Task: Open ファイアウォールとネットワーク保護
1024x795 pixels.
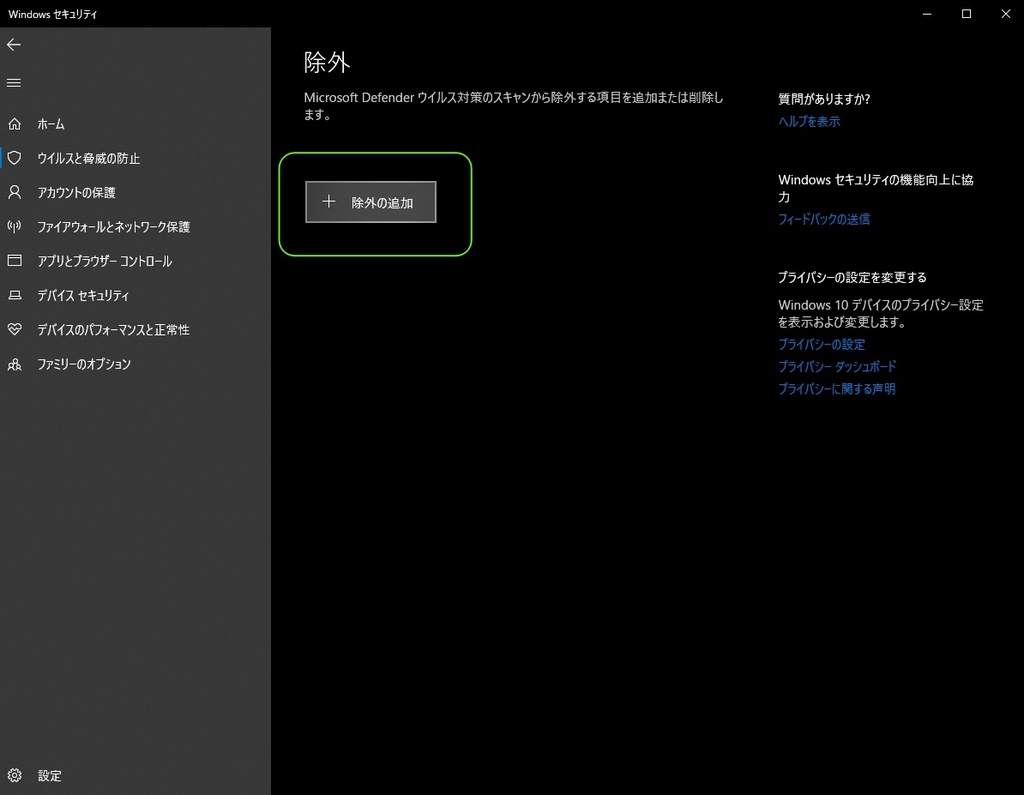Action: point(135,227)
